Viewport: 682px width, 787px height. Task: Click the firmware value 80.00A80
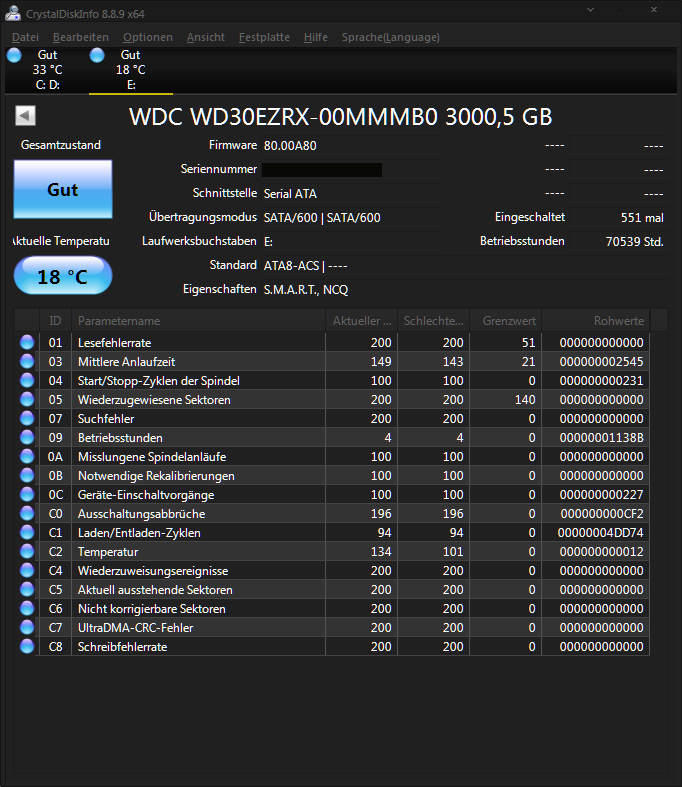(x=290, y=146)
